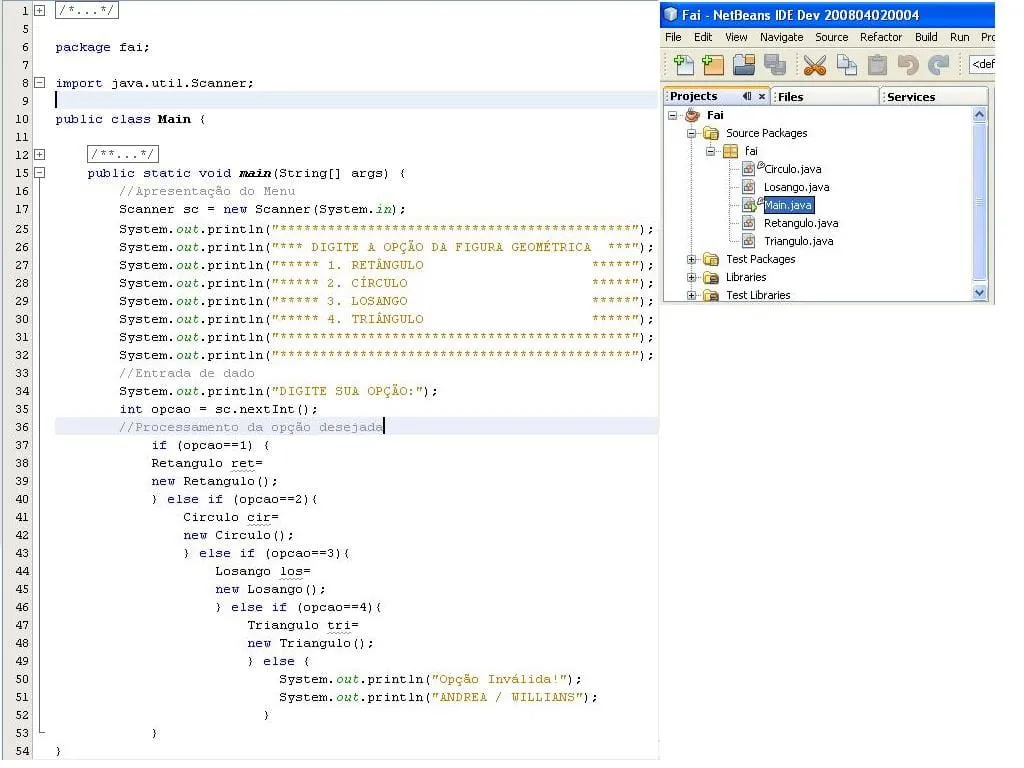Screen dimensions: 1024x768
Task: Click the Copy icon in toolbar
Action: click(x=847, y=65)
